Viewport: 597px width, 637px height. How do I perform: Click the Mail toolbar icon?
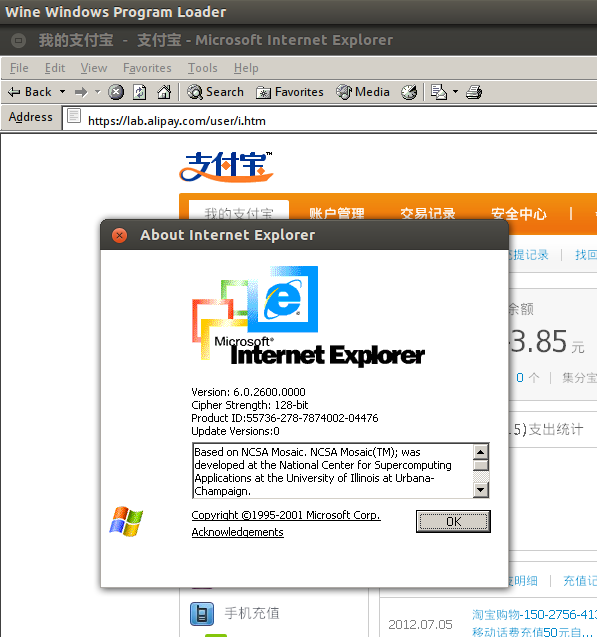(439, 92)
